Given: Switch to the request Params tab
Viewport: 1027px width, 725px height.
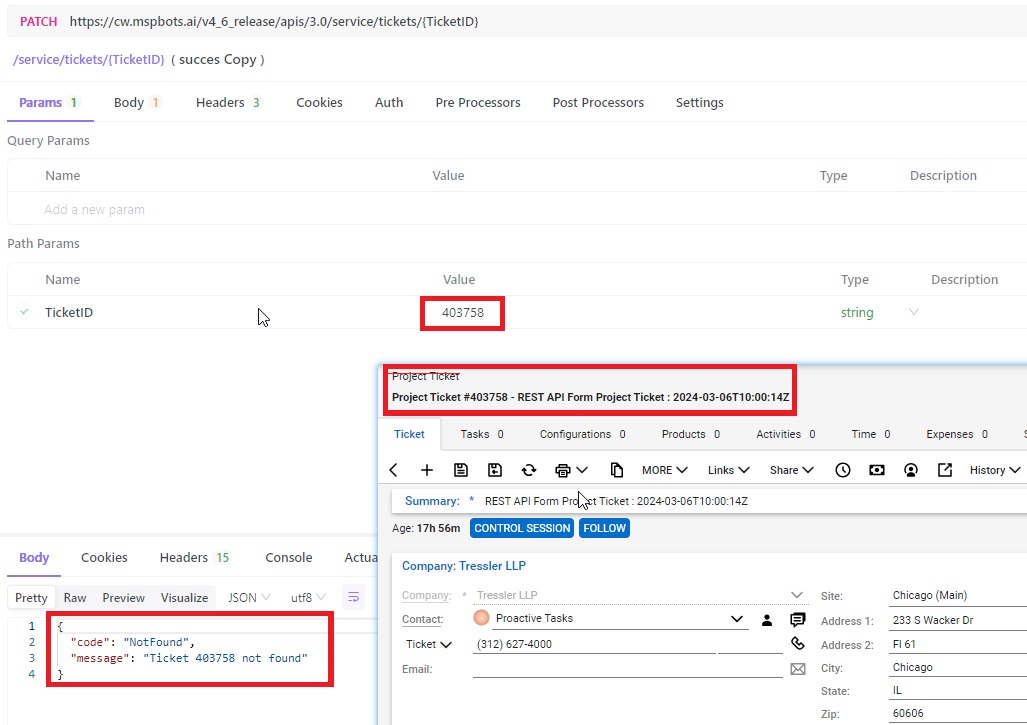Looking at the screenshot, I should click(x=48, y=102).
